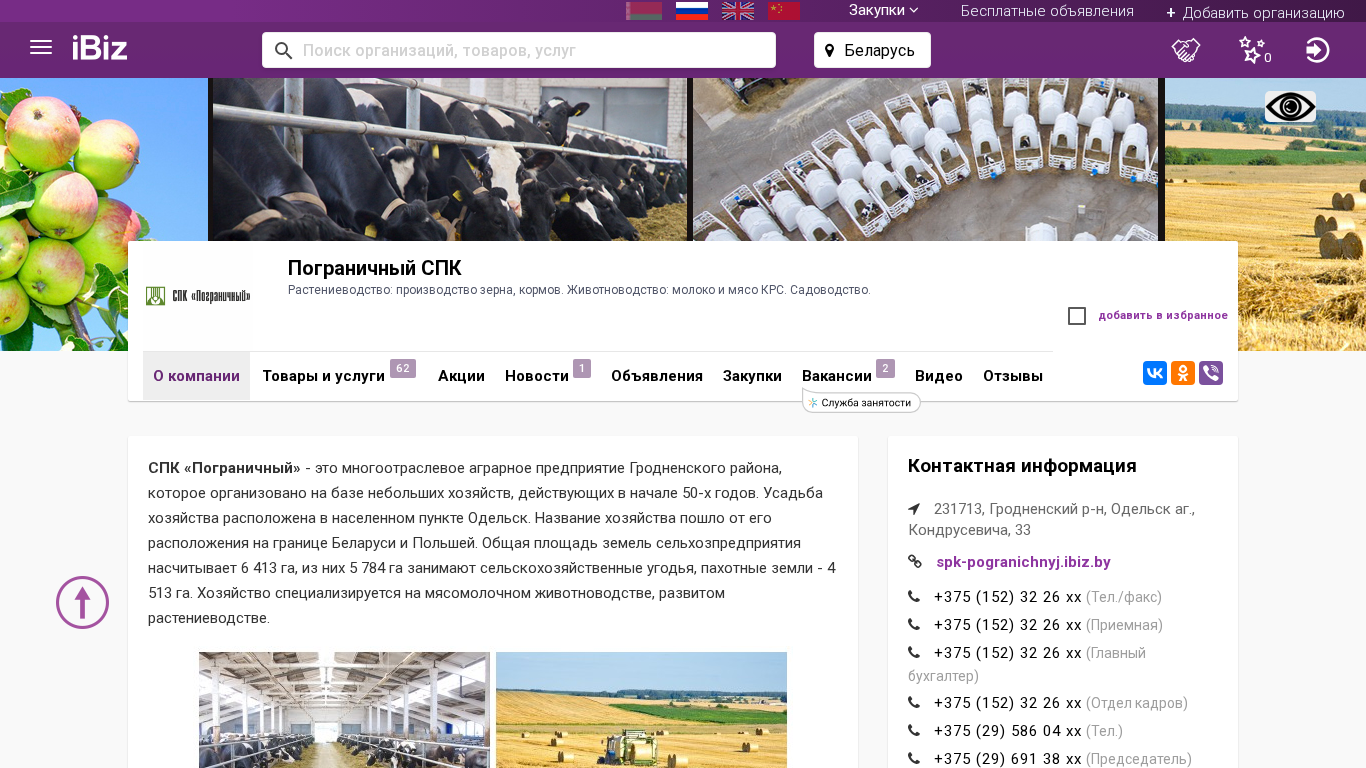
Task: Open the hamburger menu
Action: (x=41, y=48)
